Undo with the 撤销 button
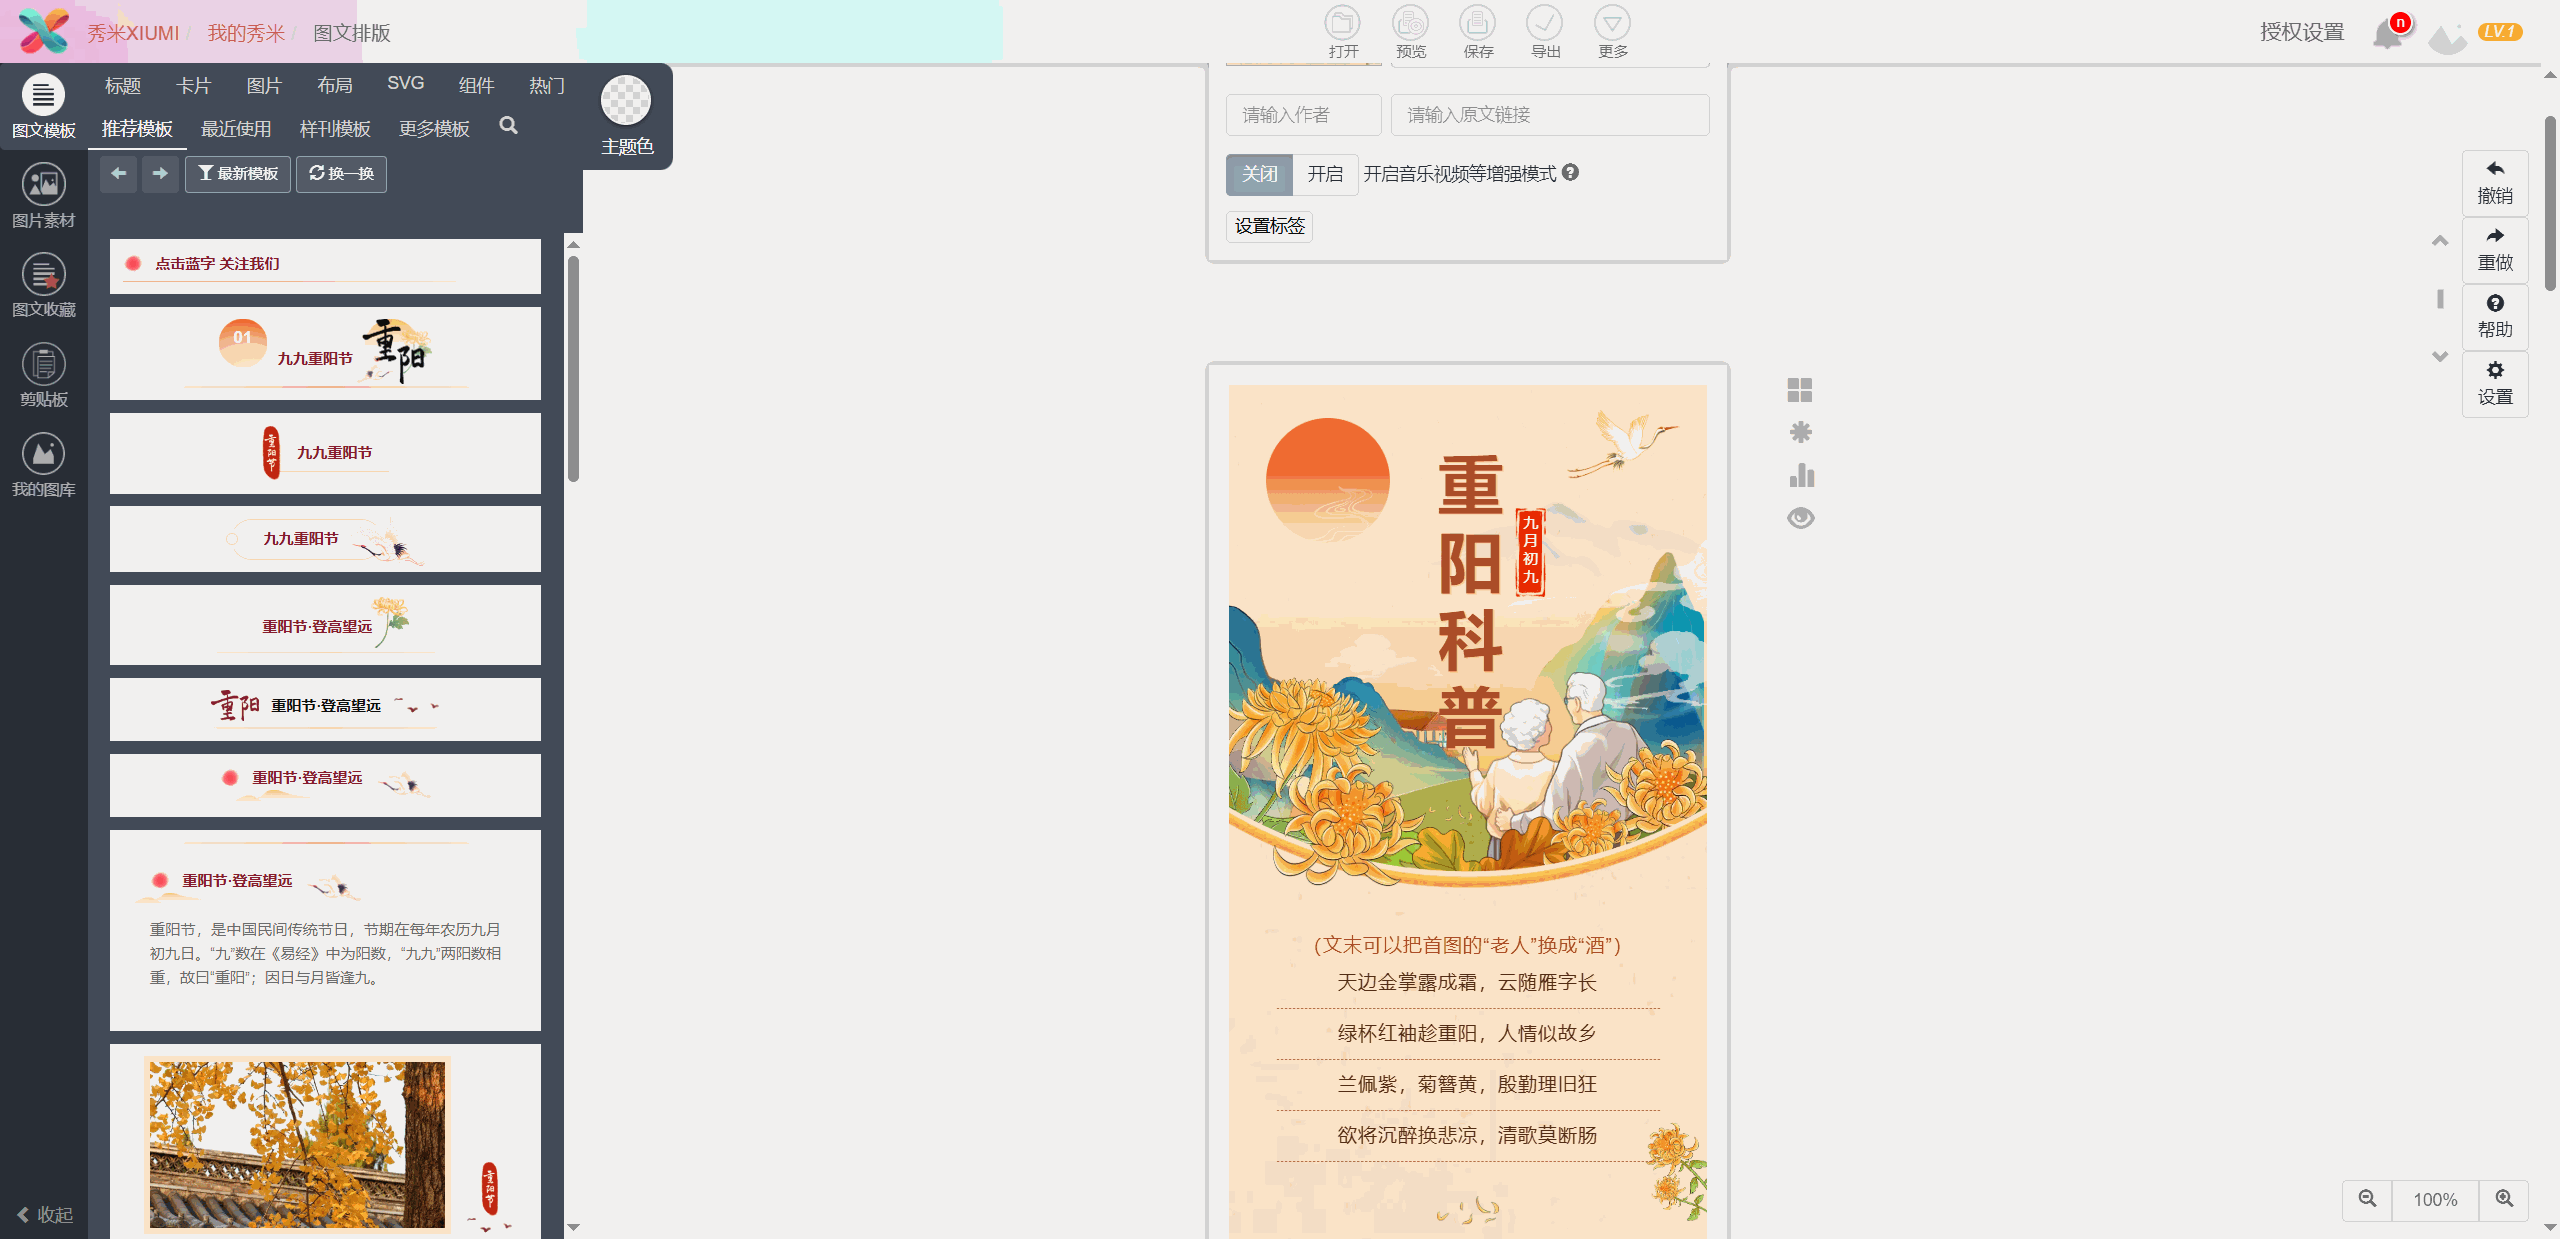2560x1239 pixels. [x=2495, y=183]
